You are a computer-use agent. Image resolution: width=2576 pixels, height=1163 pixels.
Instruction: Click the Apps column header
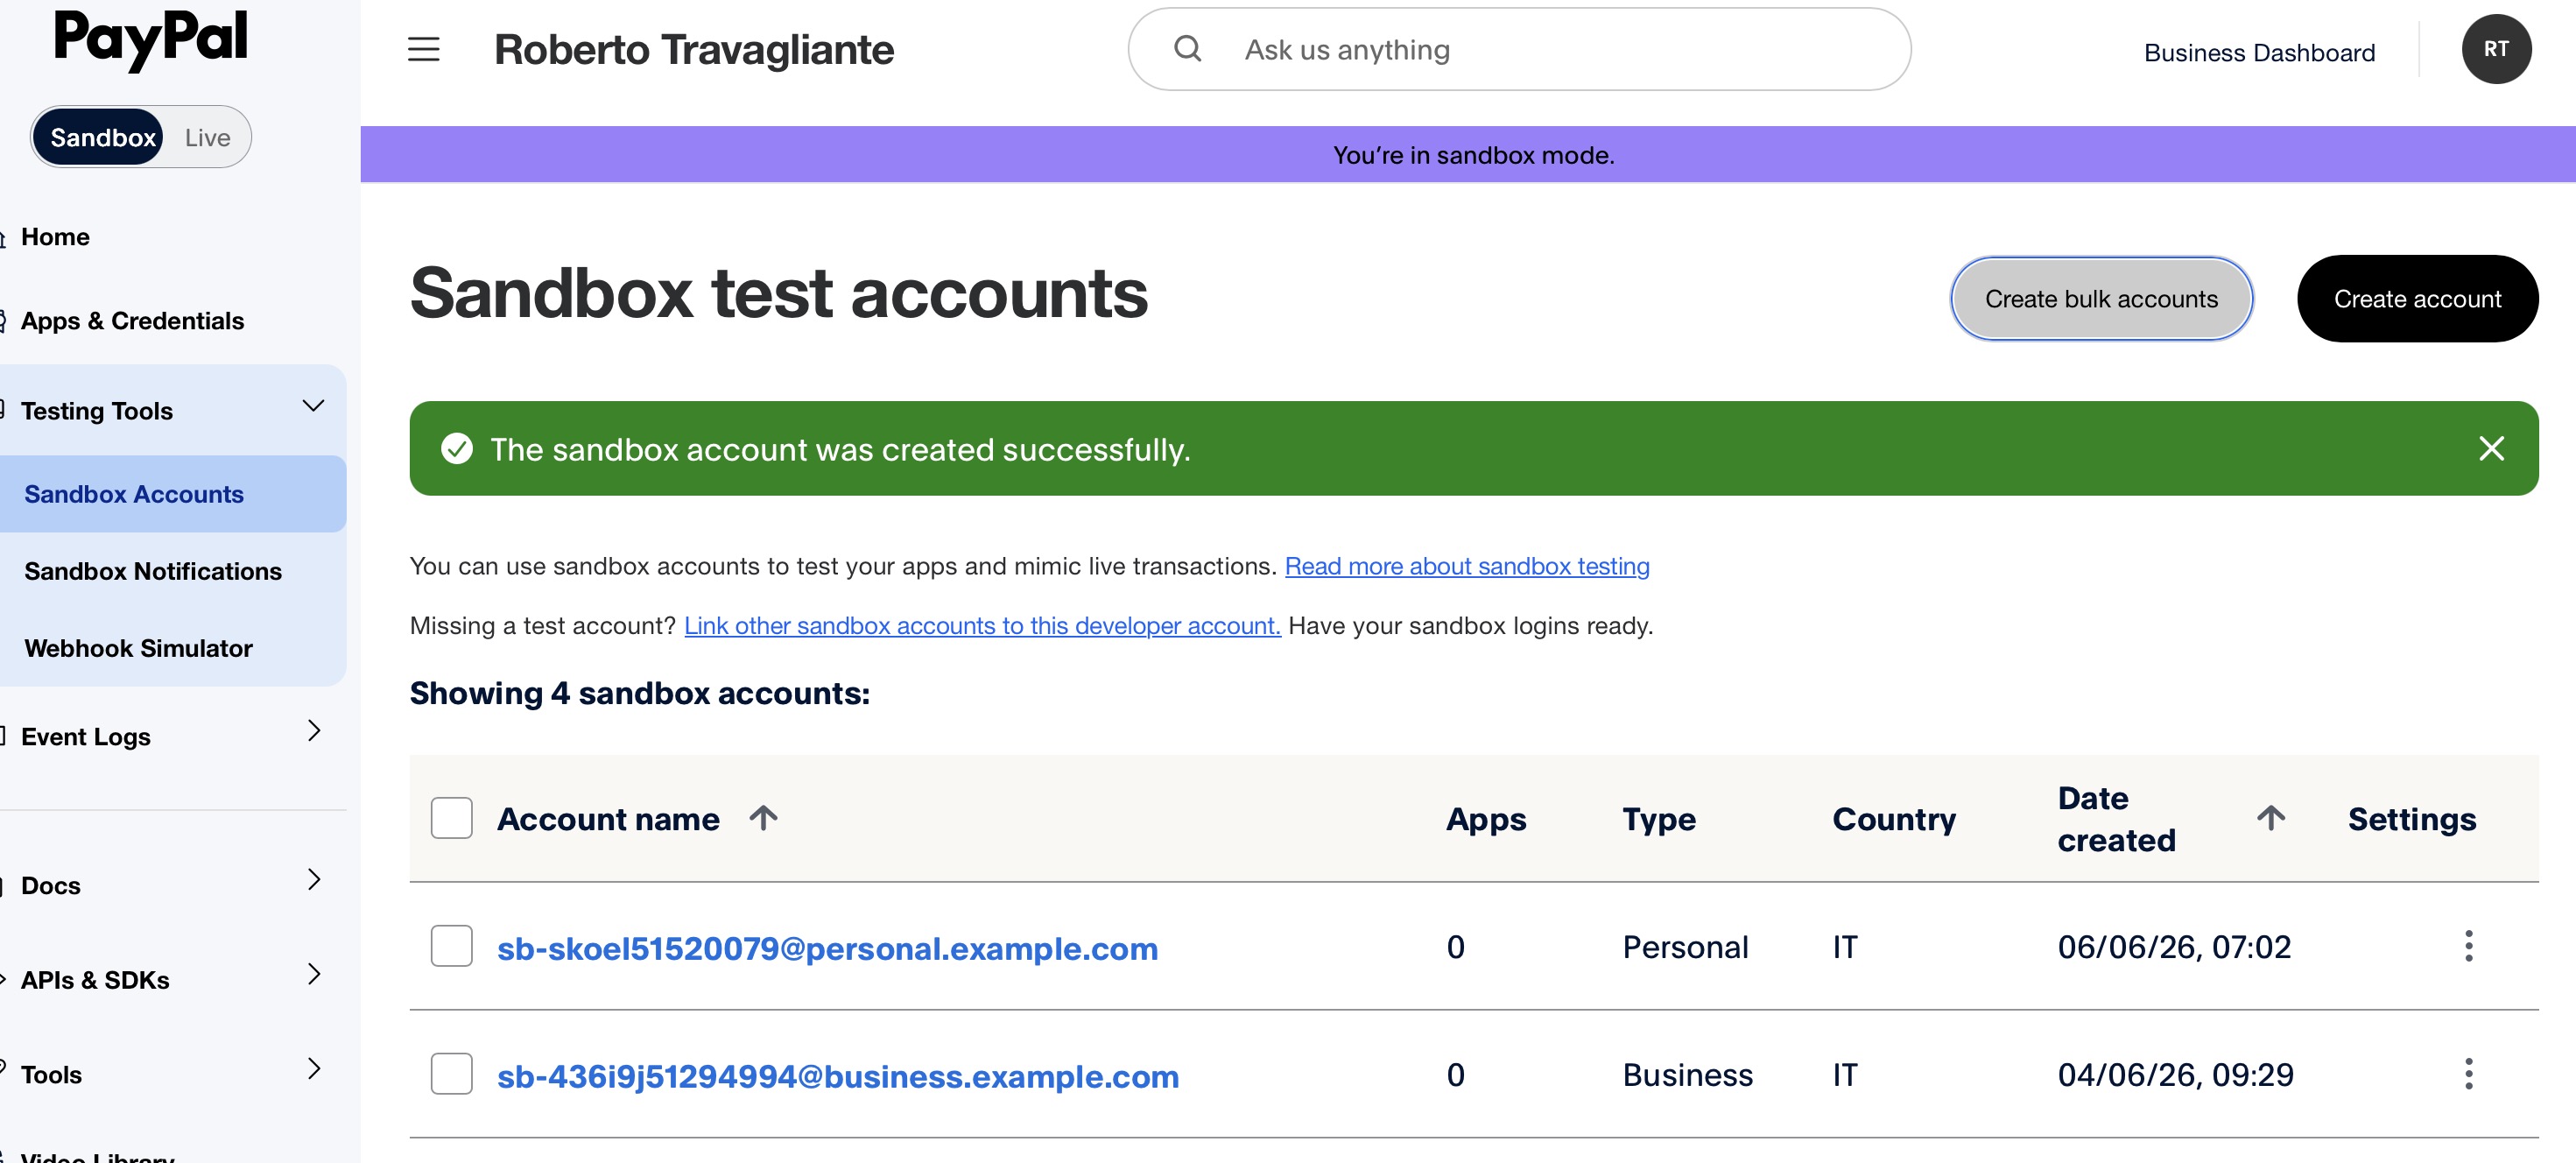point(1486,819)
